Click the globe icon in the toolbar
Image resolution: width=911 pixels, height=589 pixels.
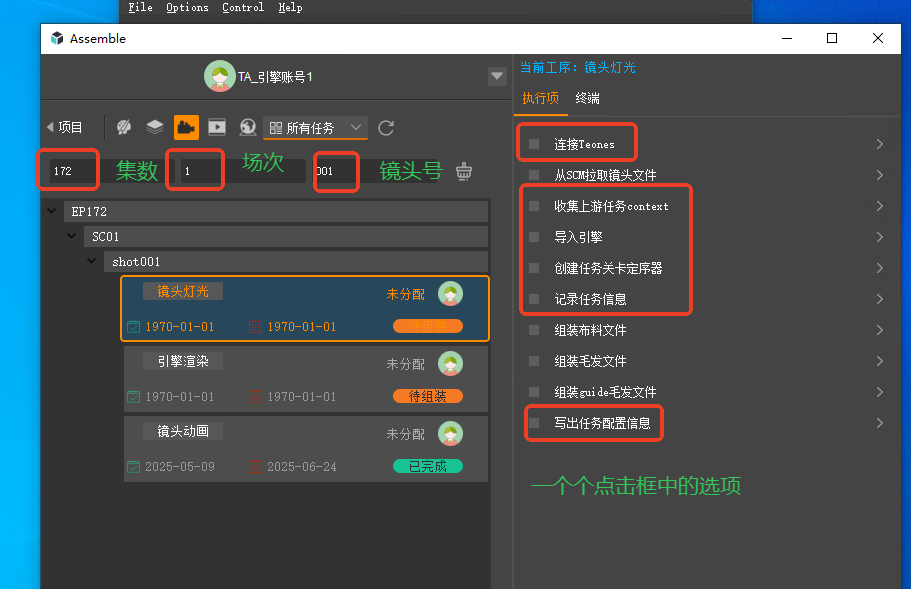pyautogui.click(x=248, y=127)
